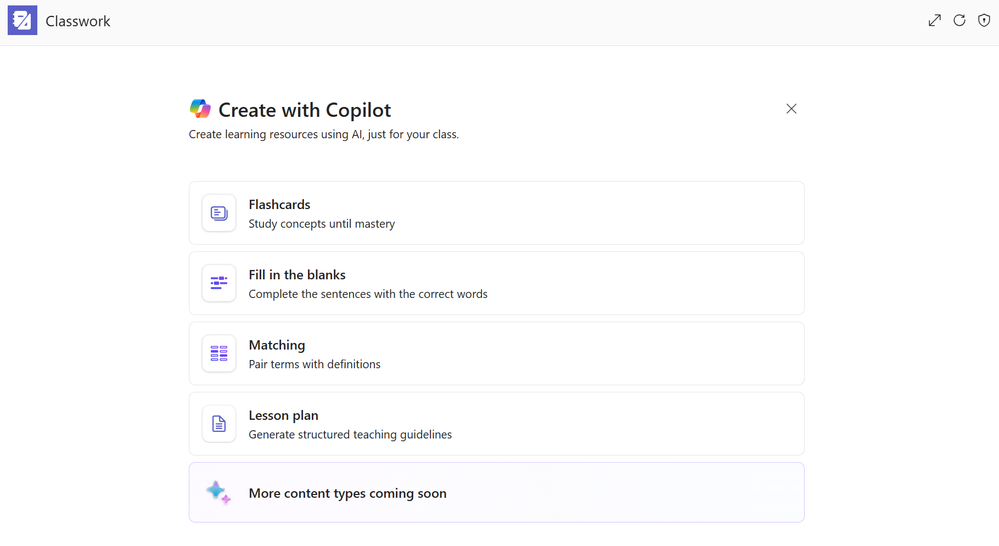
Task: Click the Classwork app logo icon
Action: coord(22,21)
